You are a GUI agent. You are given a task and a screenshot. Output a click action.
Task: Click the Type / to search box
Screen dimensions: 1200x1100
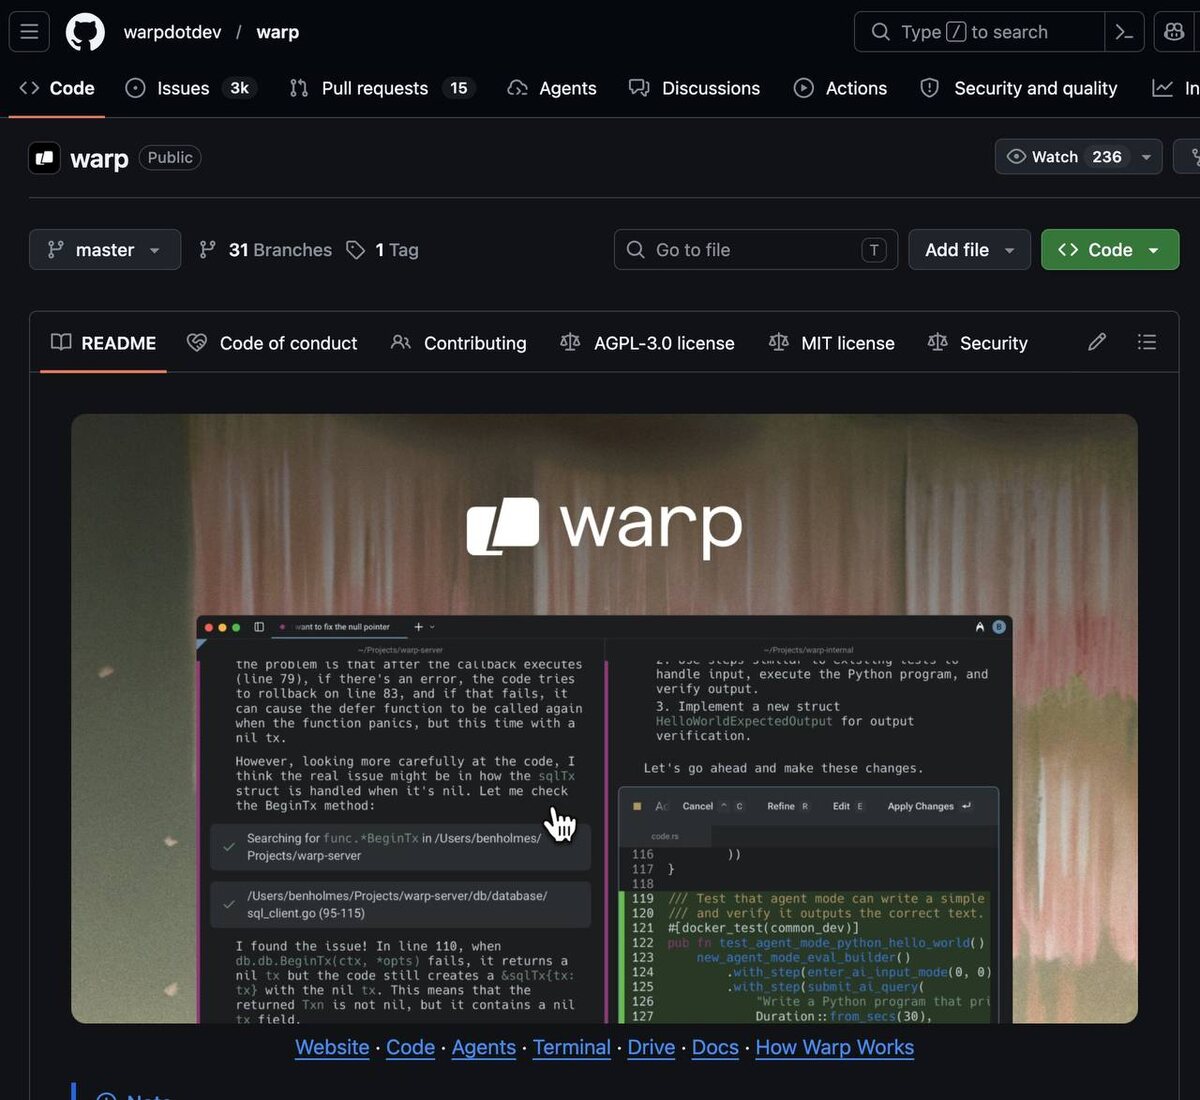click(979, 32)
